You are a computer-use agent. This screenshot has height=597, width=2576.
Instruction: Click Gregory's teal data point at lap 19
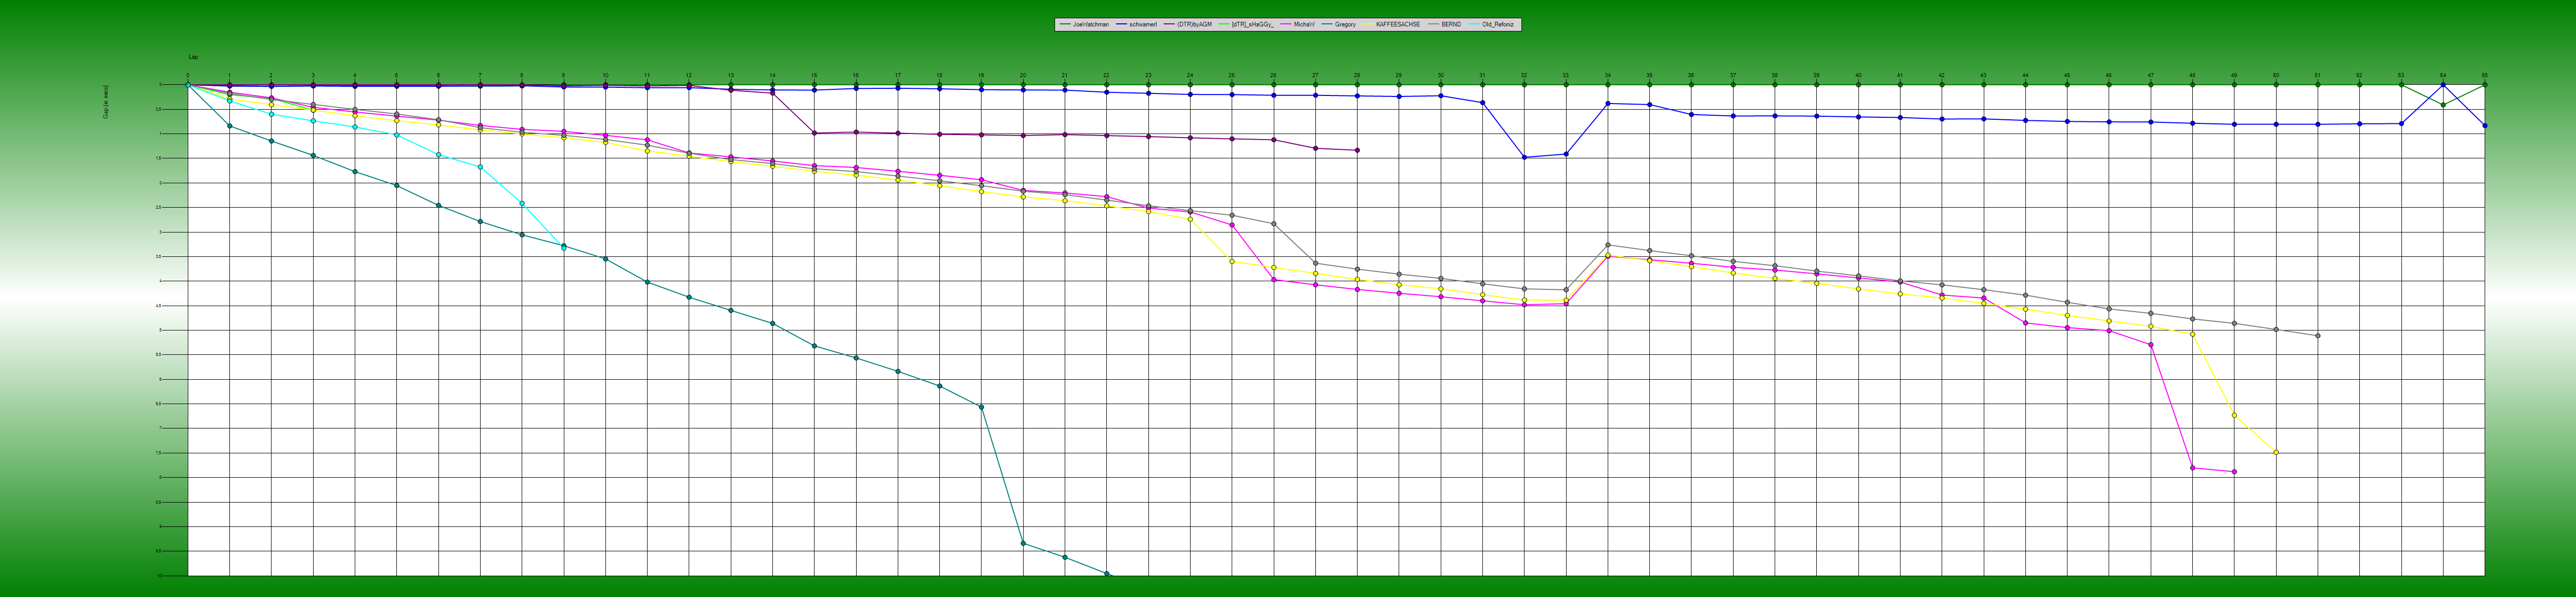(x=981, y=407)
